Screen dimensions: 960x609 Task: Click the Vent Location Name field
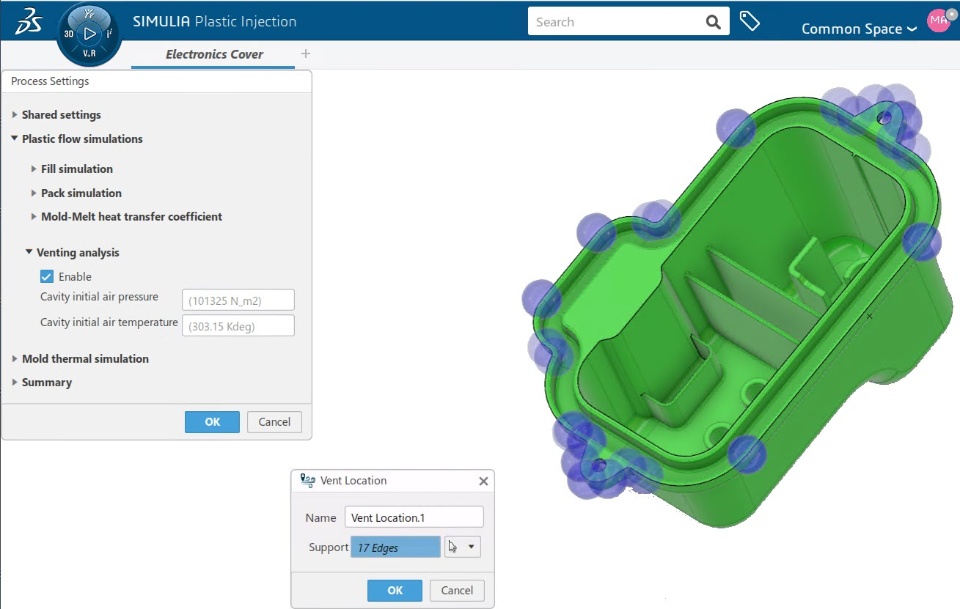(x=414, y=517)
